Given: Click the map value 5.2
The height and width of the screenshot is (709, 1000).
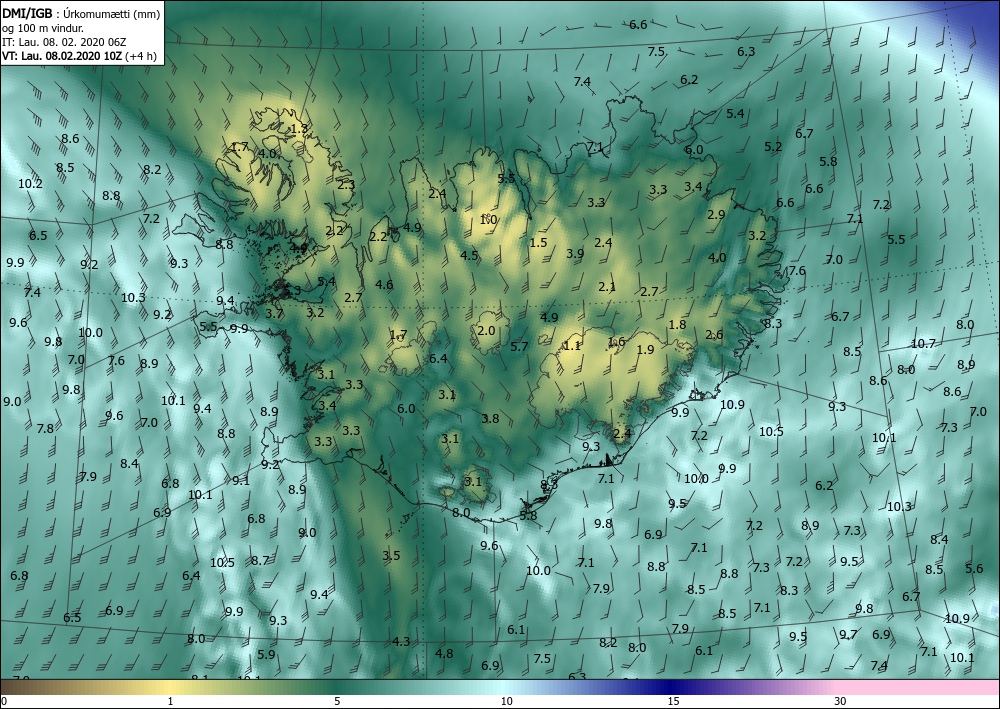Looking at the screenshot, I should pyautogui.click(x=773, y=147).
